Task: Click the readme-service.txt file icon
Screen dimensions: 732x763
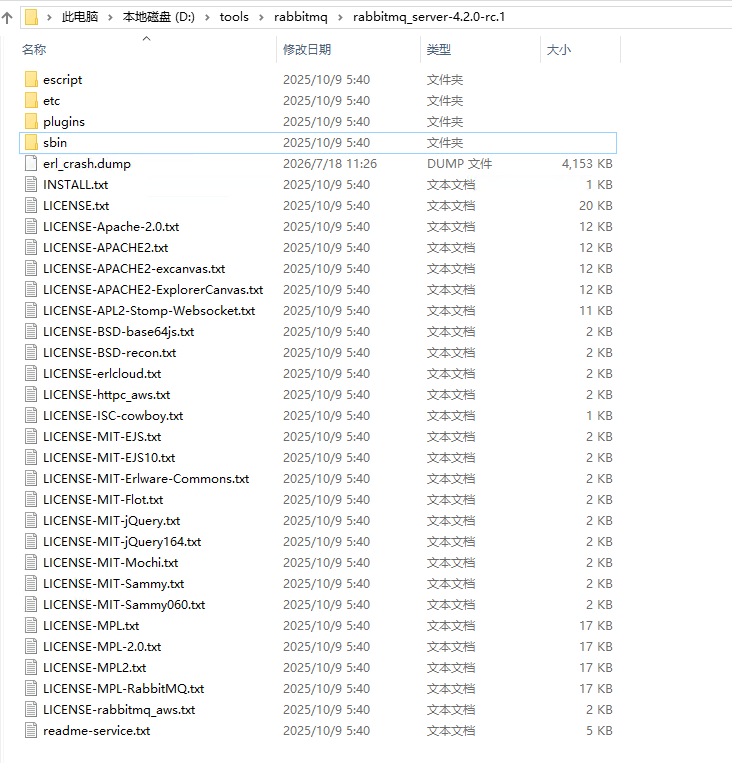Action: tap(31, 730)
